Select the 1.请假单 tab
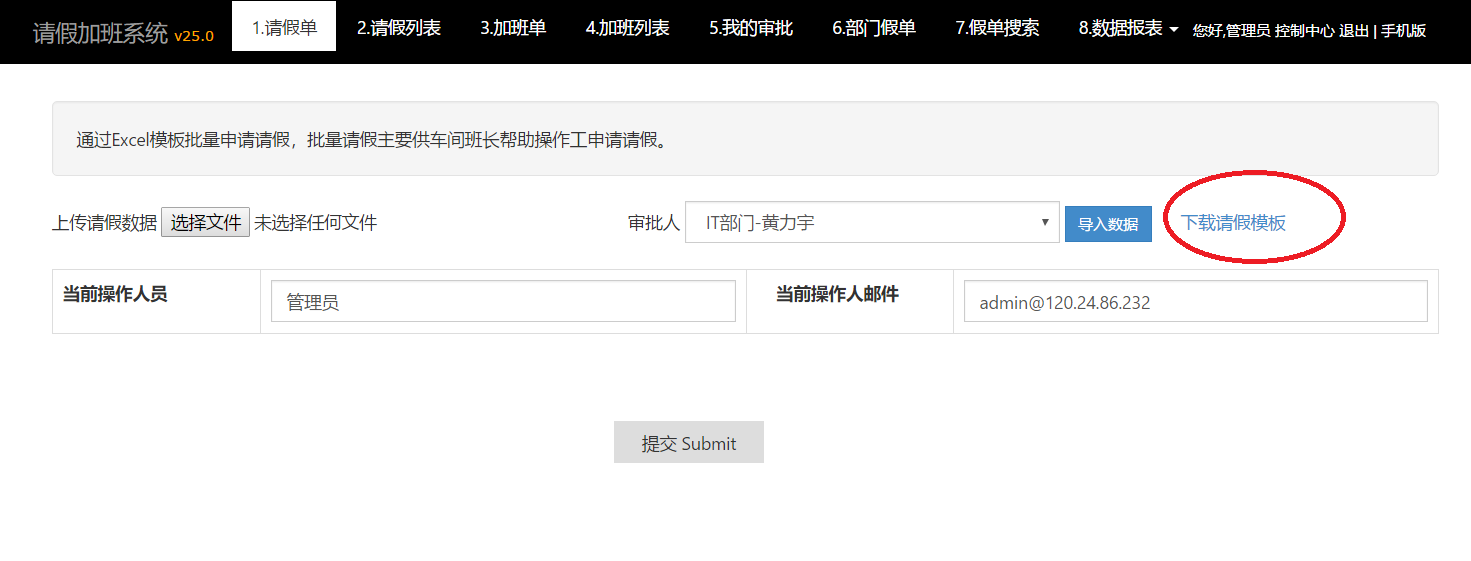Image resolution: width=1471 pixels, height=561 pixels. coord(284,28)
